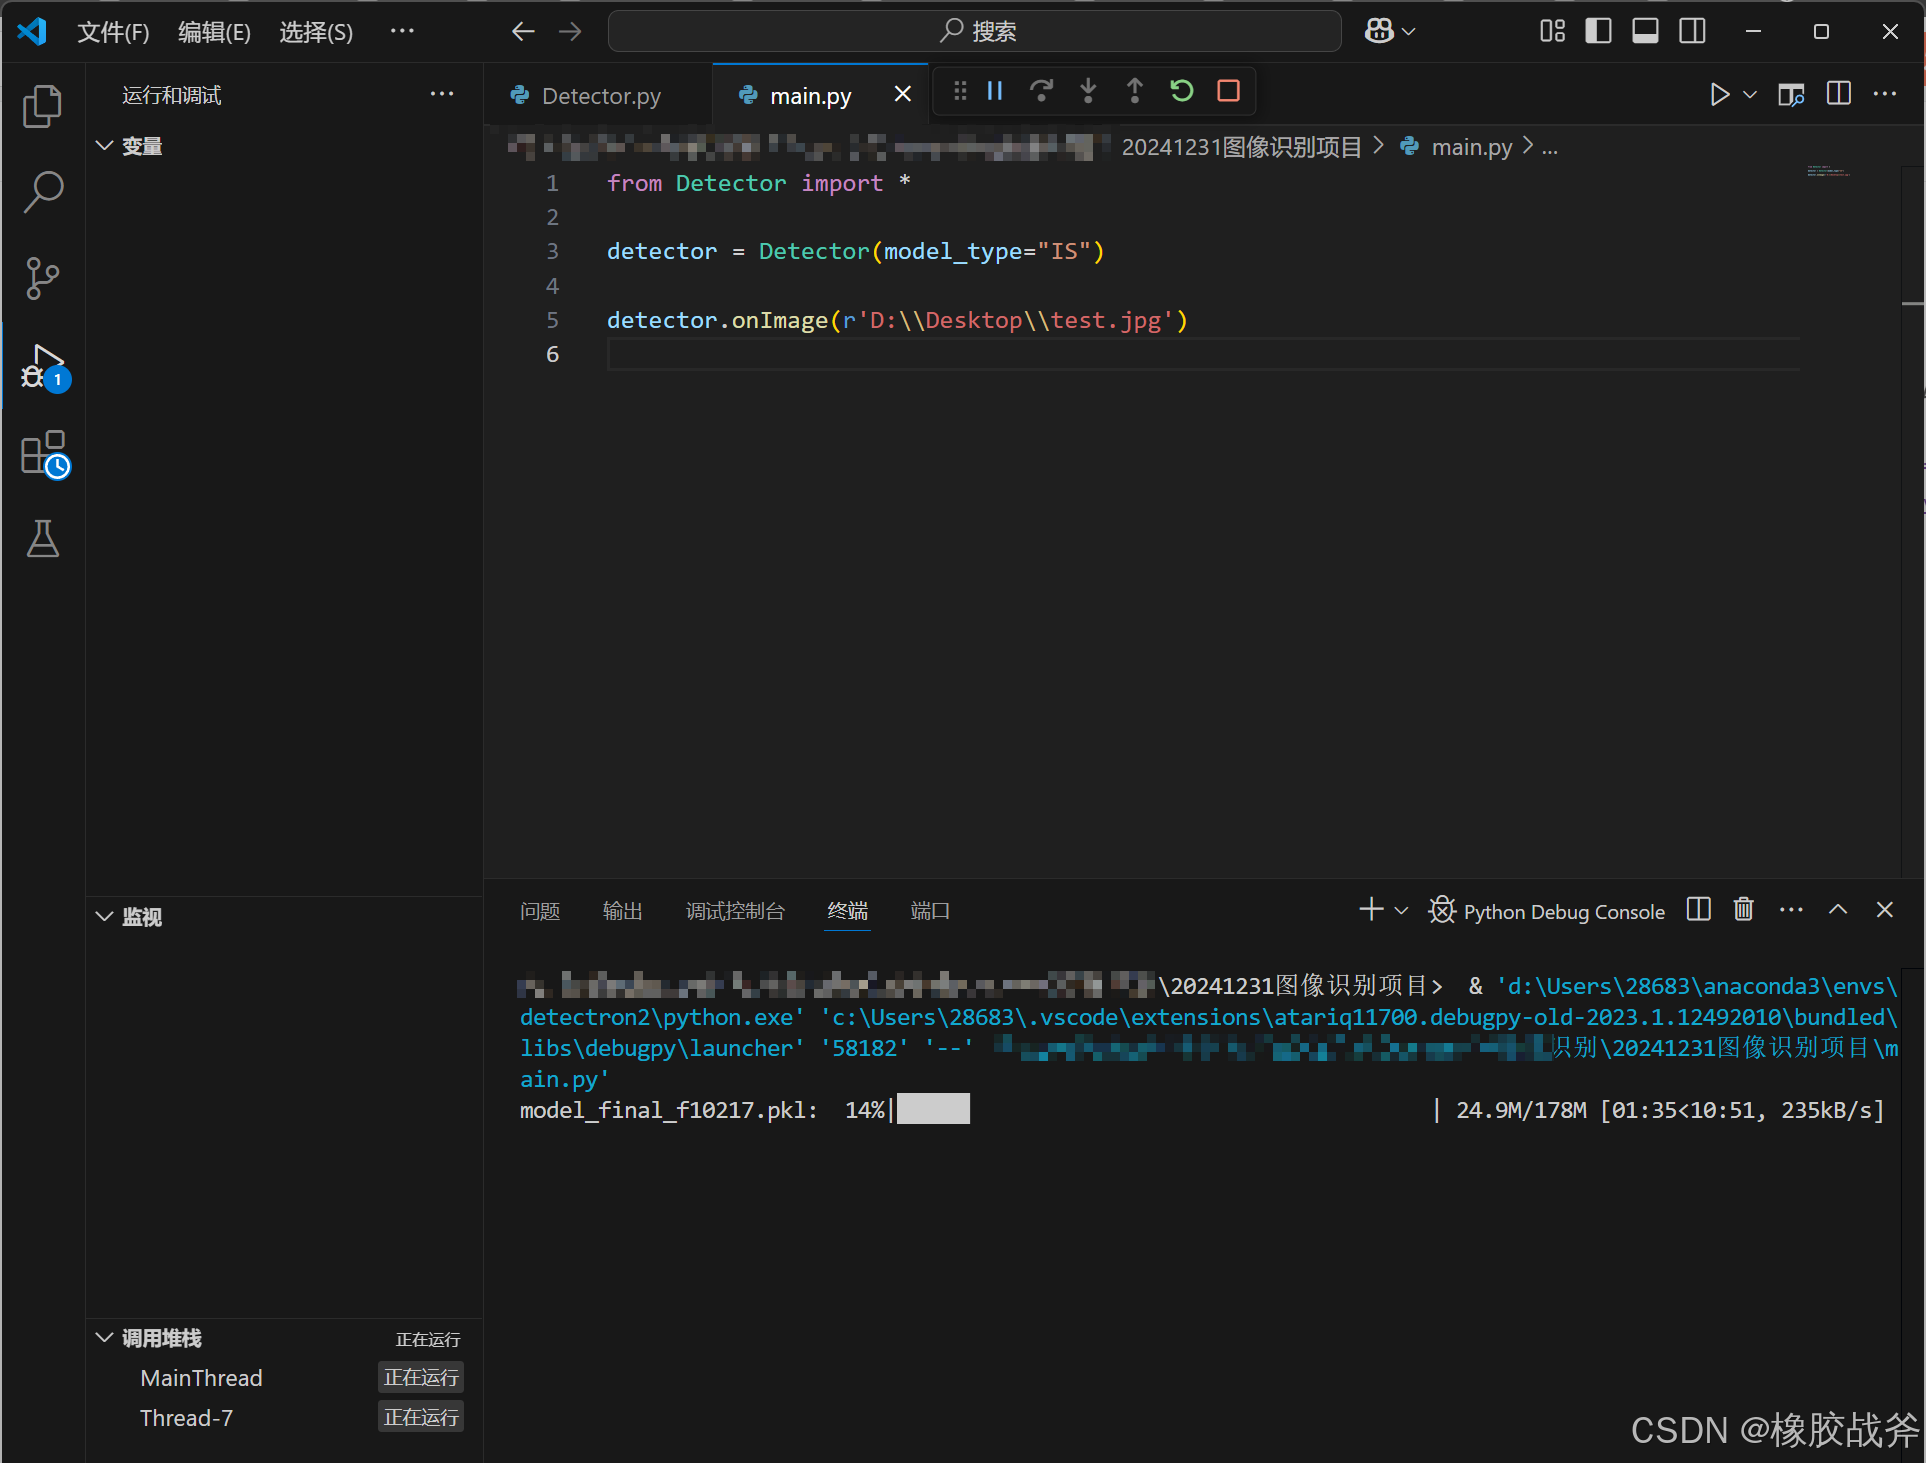The image size is (1926, 1463).
Task: Open the new terminal dropdown arrow
Action: pyautogui.click(x=1401, y=911)
